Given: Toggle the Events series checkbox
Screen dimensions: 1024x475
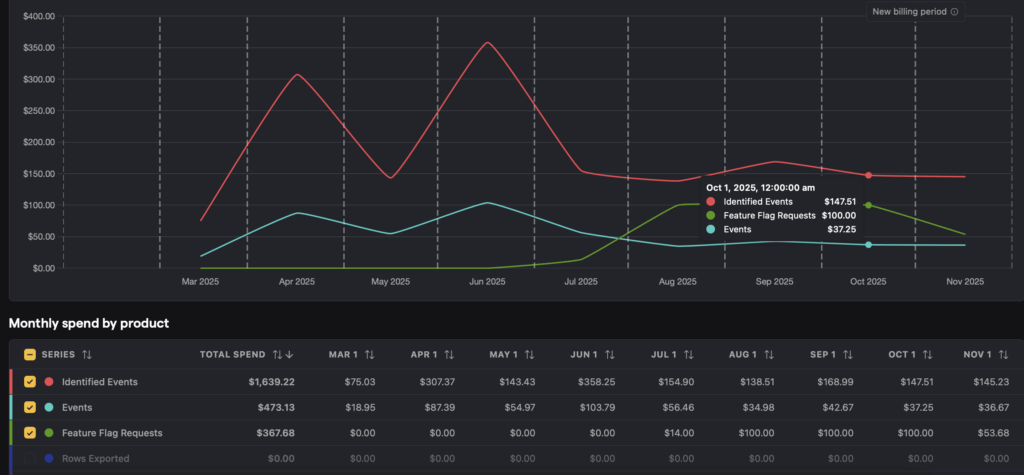Looking at the screenshot, I should coord(30,407).
